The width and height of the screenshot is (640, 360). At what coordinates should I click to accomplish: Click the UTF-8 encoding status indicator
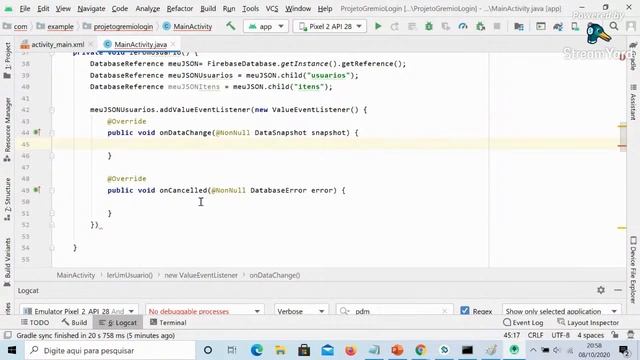pyautogui.click(x=560, y=335)
